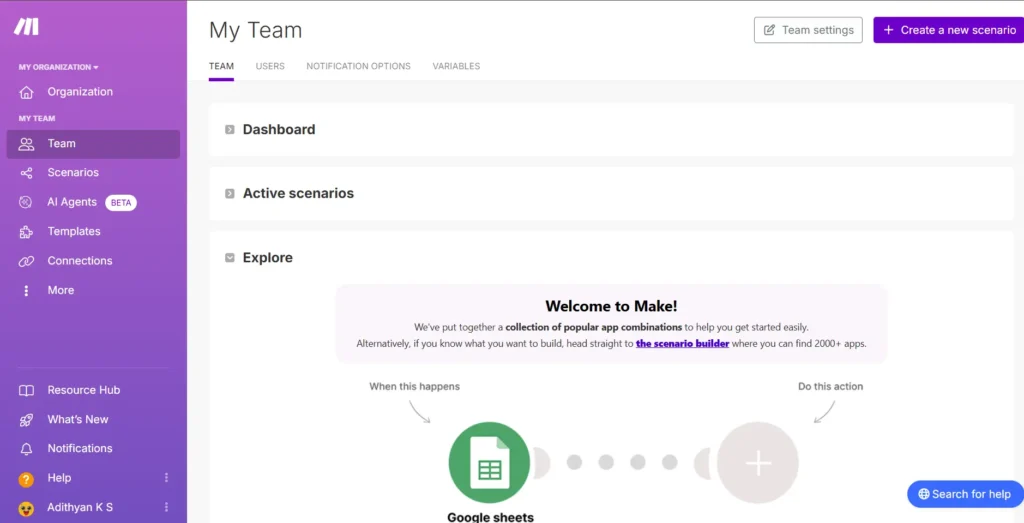Viewport: 1024px width, 523px height.
Task: Click the My Team page title
Action: (x=255, y=30)
